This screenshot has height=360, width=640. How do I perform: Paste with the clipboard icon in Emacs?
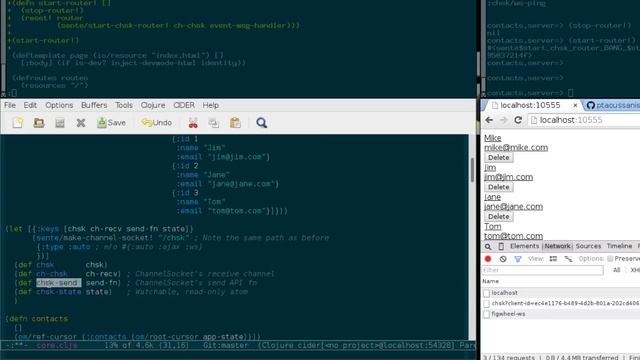[235, 122]
